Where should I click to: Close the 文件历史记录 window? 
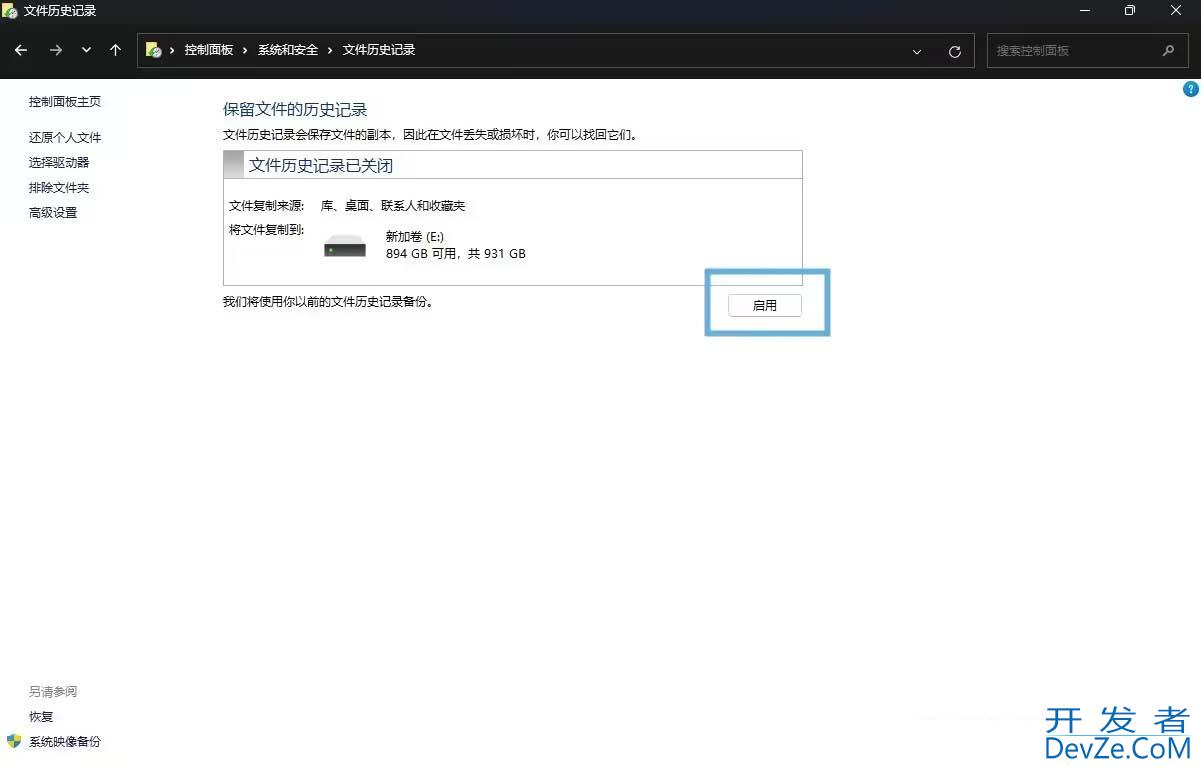[x=1176, y=10]
